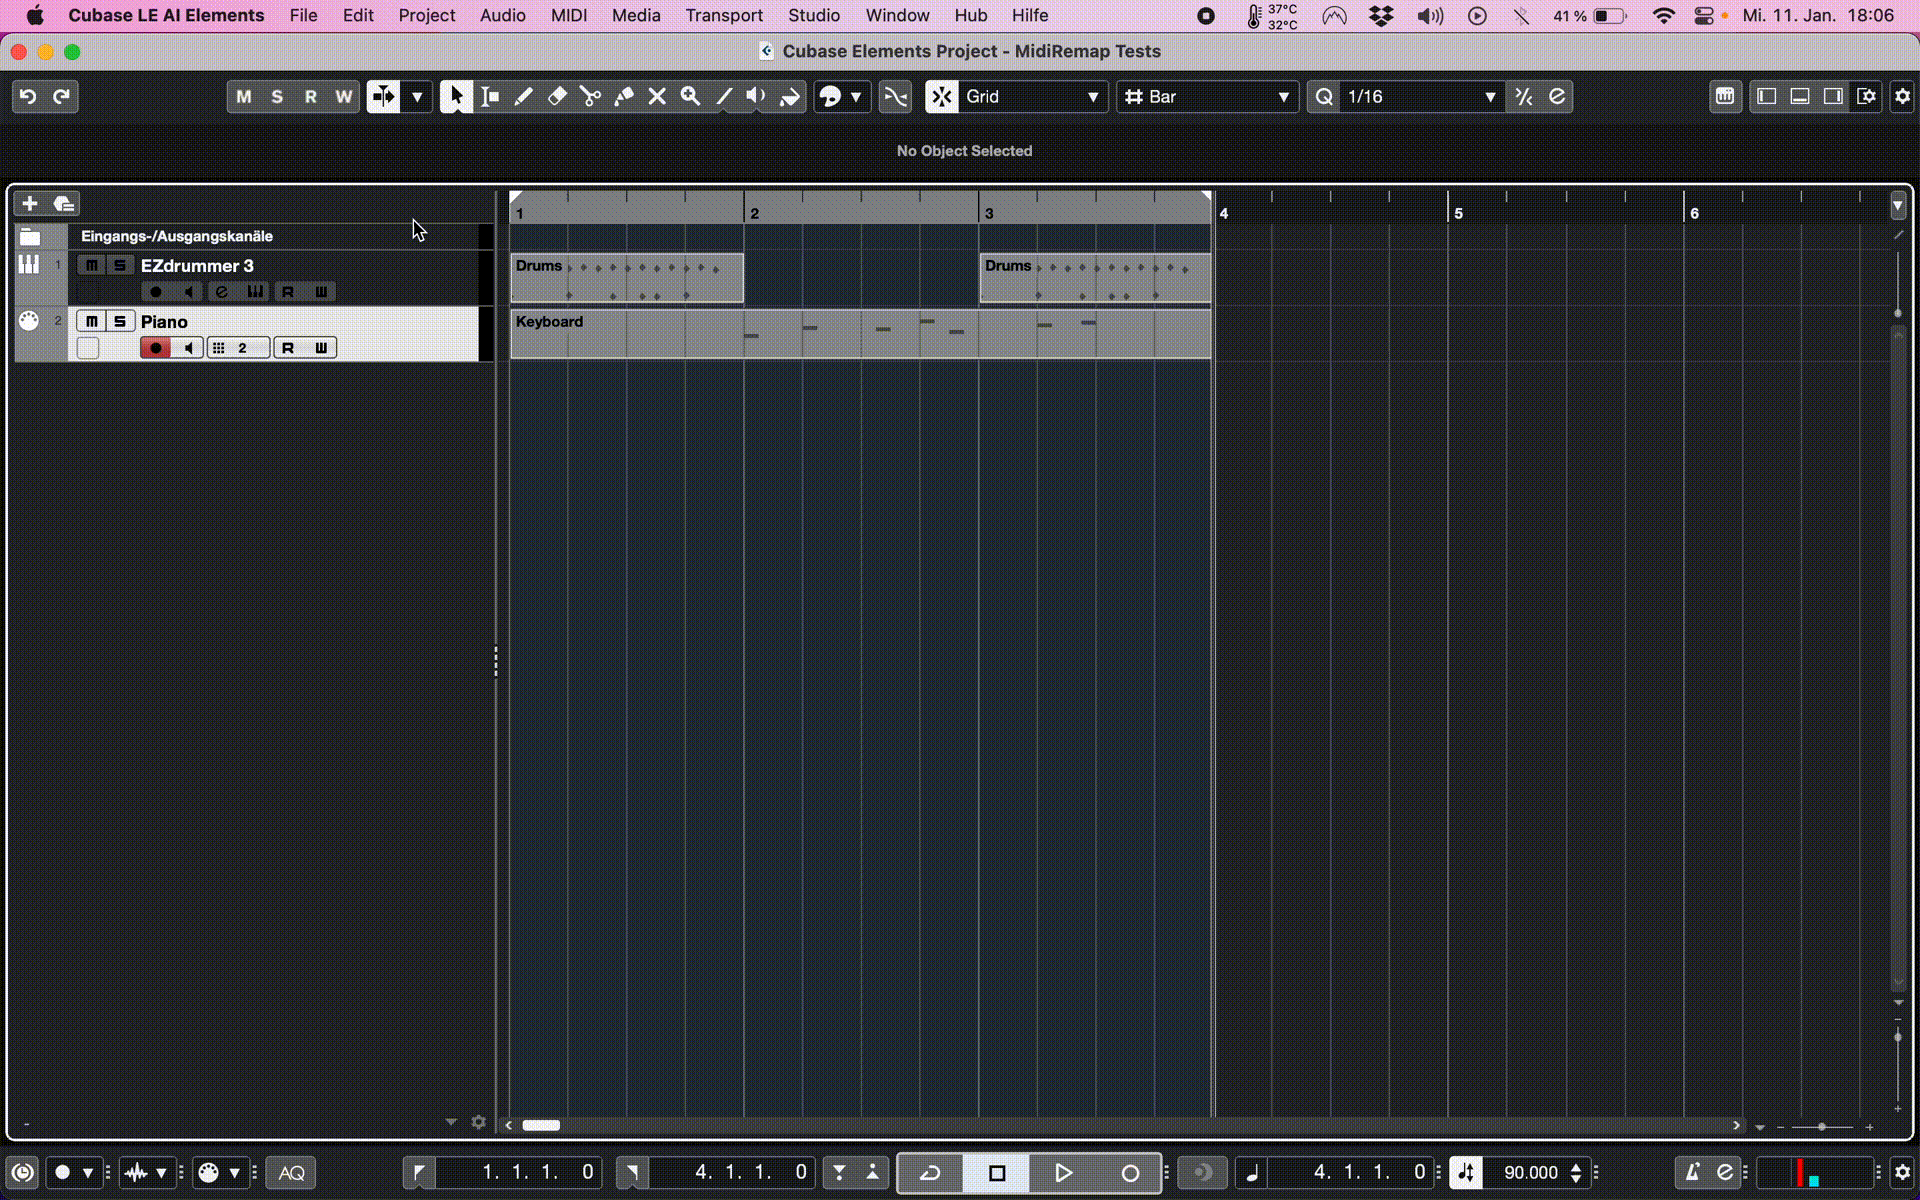Select the Draw pencil tool

pos(523,96)
